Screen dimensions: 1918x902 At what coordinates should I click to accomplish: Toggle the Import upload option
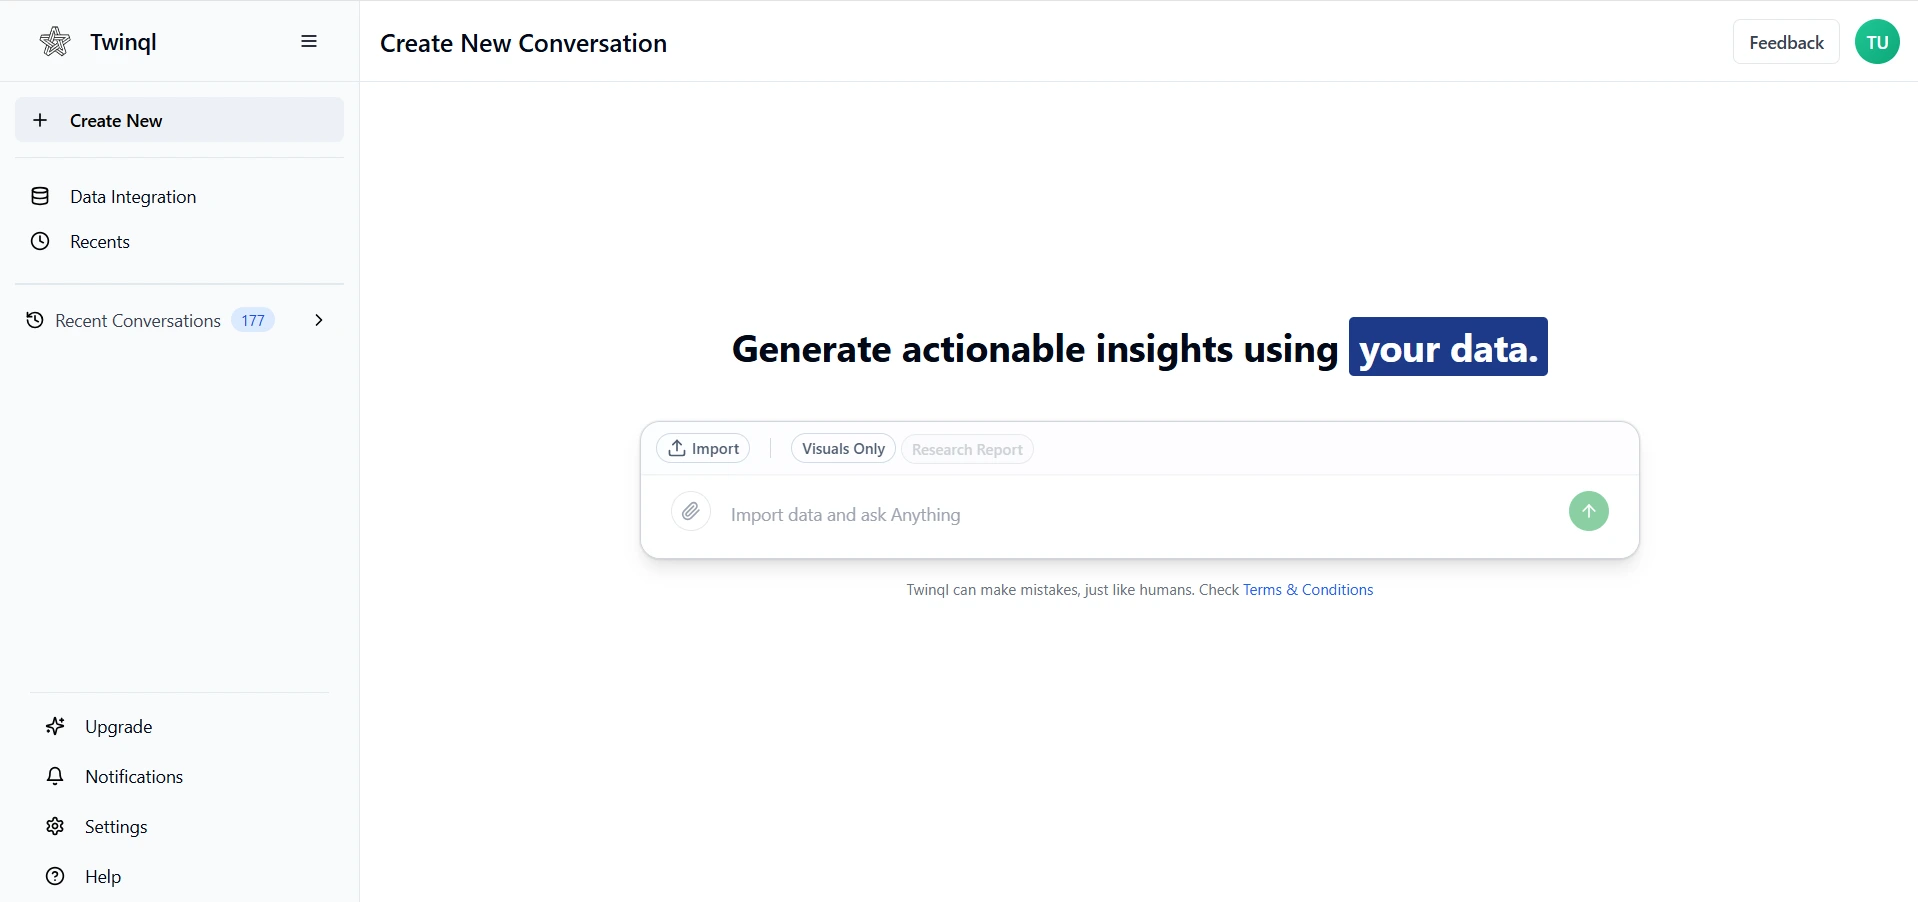point(702,448)
